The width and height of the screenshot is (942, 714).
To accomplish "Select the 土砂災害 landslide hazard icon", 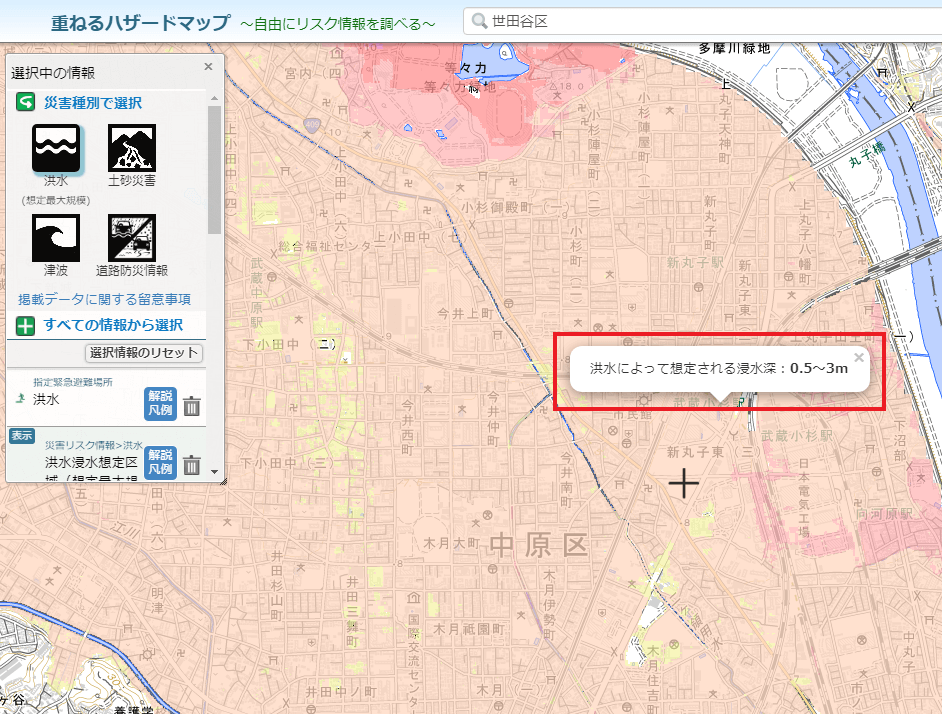I will click(132, 148).
